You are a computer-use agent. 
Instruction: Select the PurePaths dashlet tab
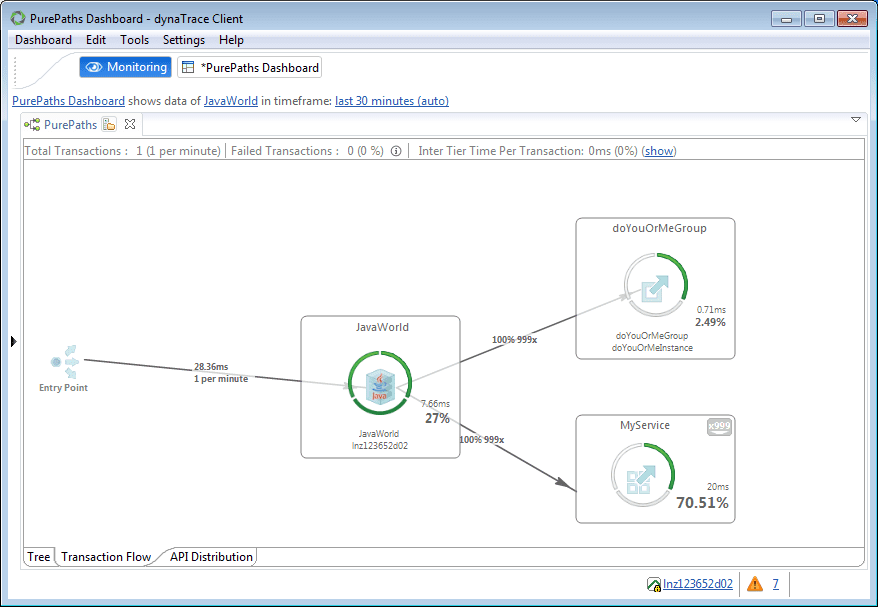coord(71,124)
